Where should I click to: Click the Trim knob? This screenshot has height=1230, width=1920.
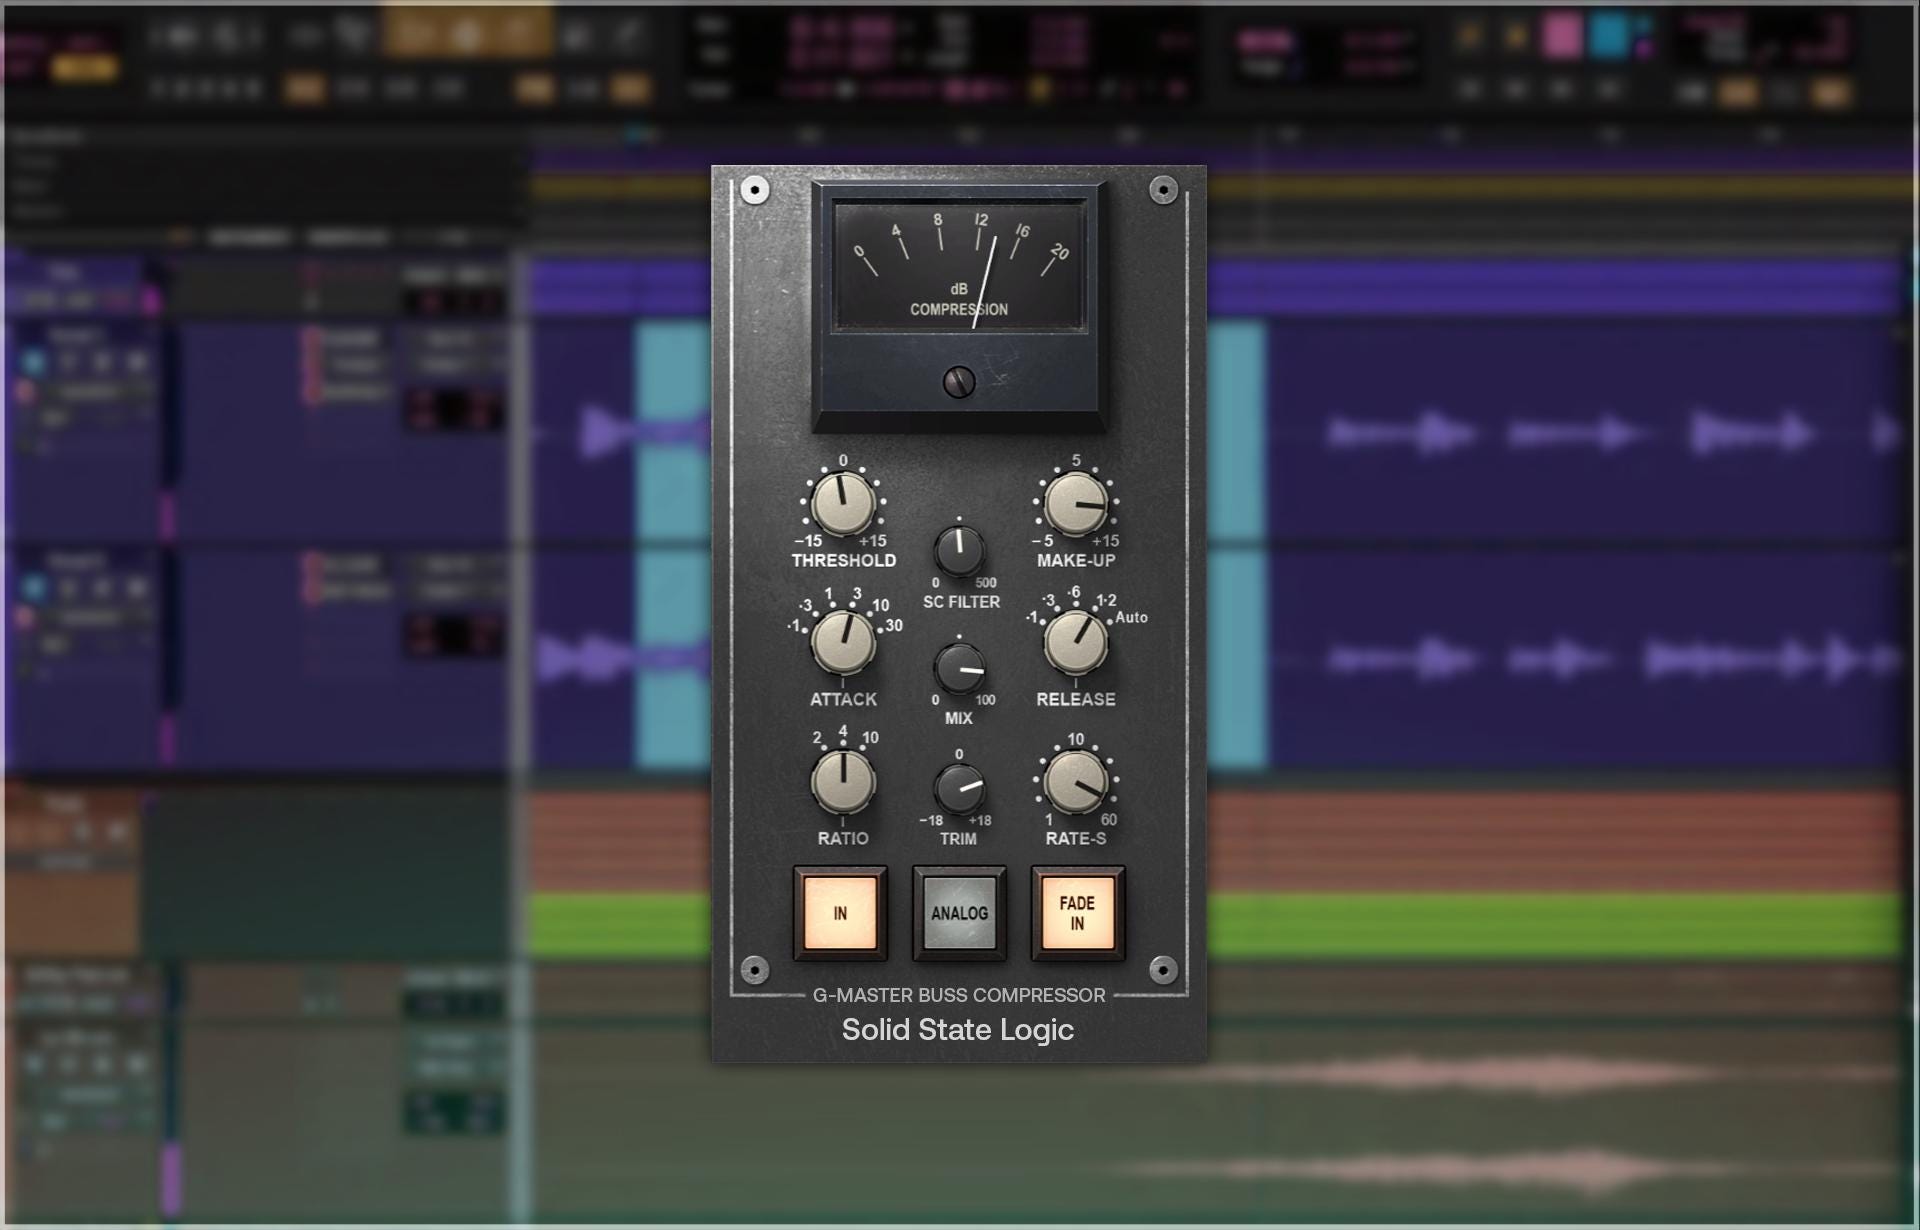pos(959,789)
